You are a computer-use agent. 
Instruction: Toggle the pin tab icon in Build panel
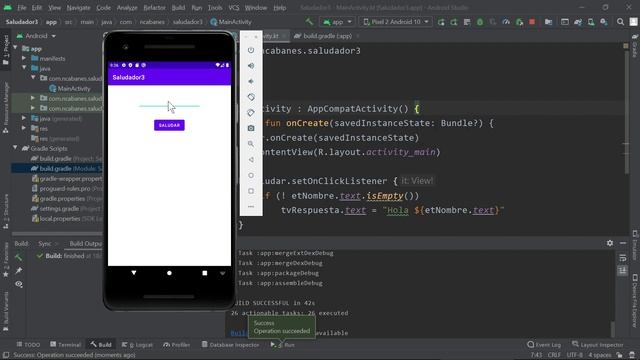[18, 271]
